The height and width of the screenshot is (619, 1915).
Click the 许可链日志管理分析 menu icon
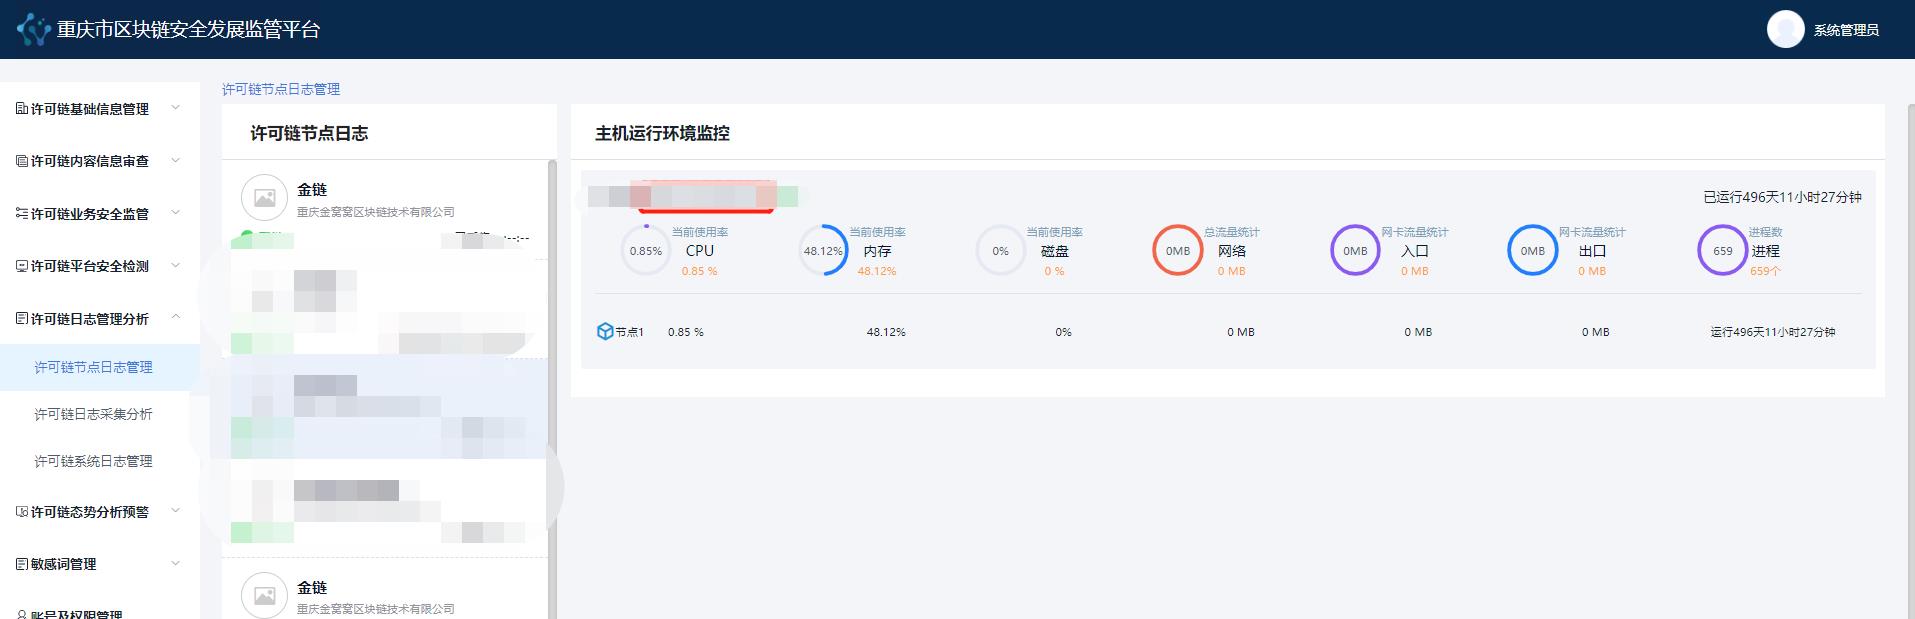point(22,318)
